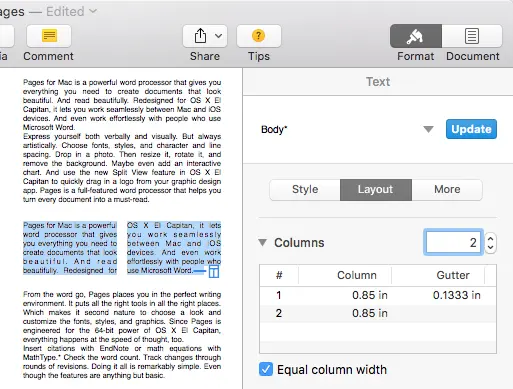Image resolution: width=513 pixels, height=389 pixels.
Task: Select the Format paintbrush icon
Action: point(415,36)
